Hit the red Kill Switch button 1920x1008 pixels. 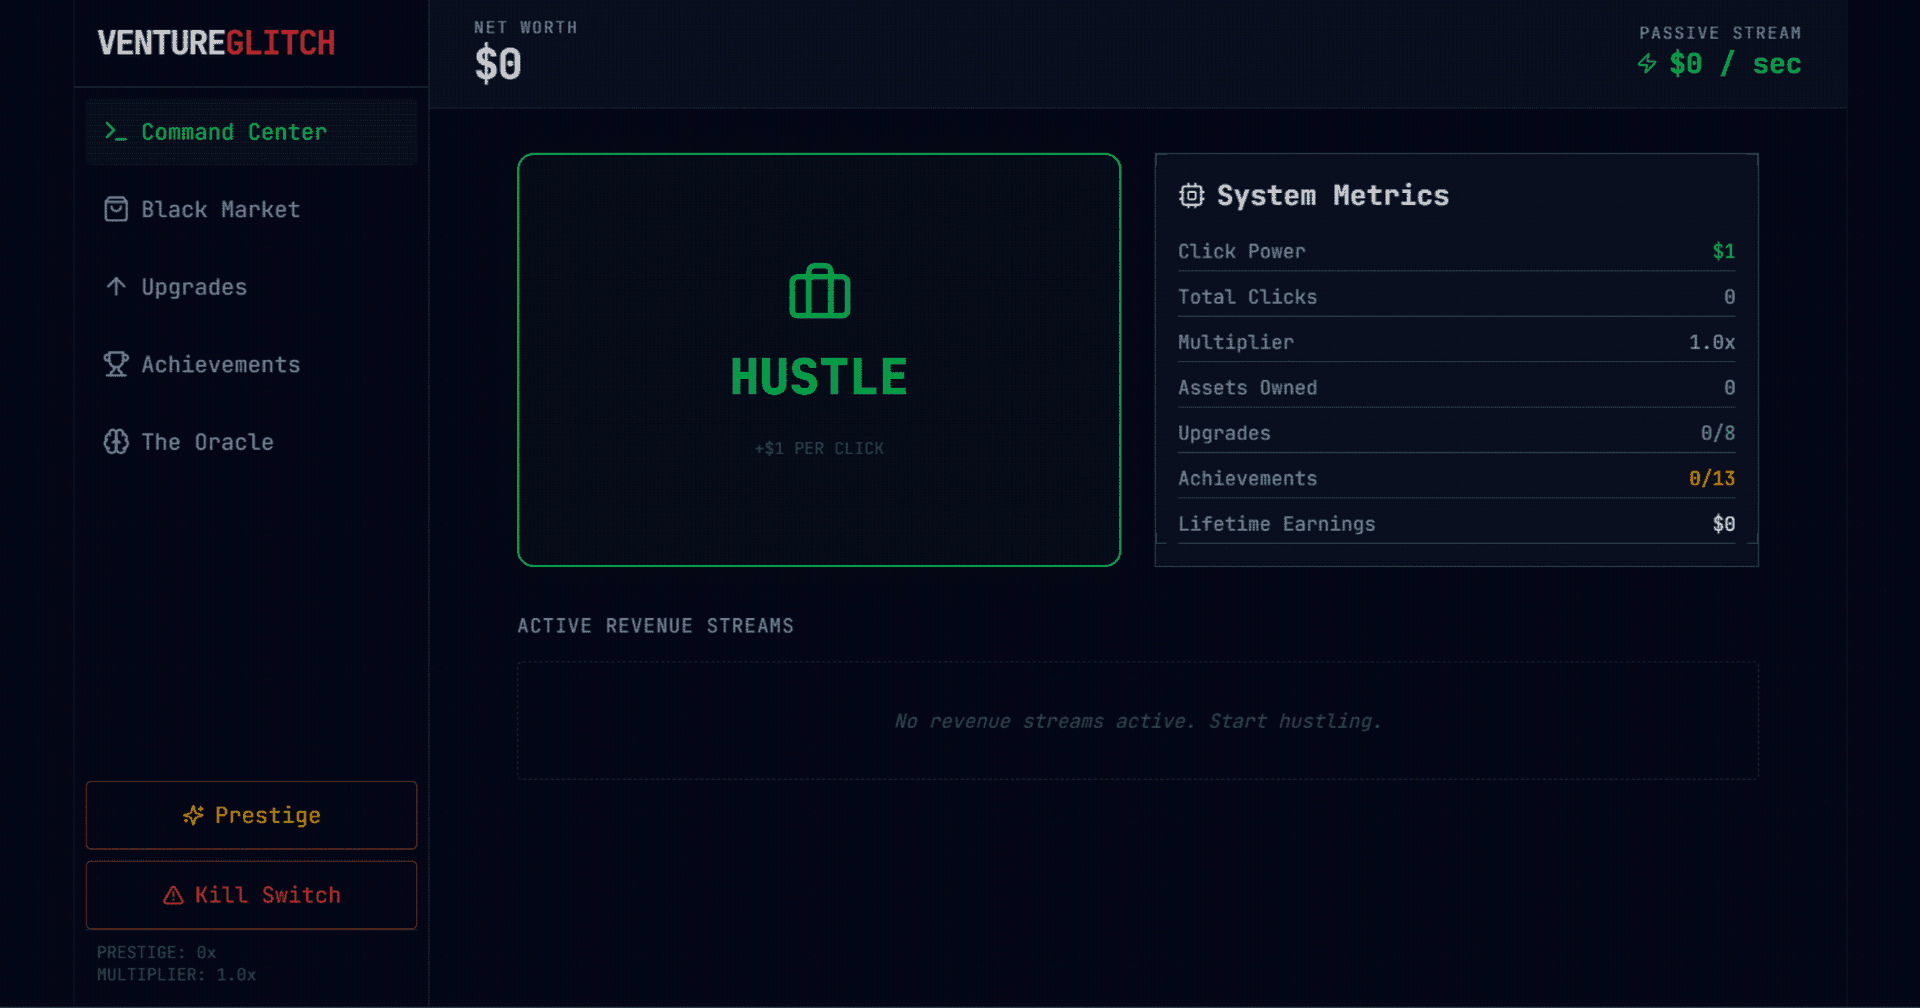pyautogui.click(x=251, y=895)
